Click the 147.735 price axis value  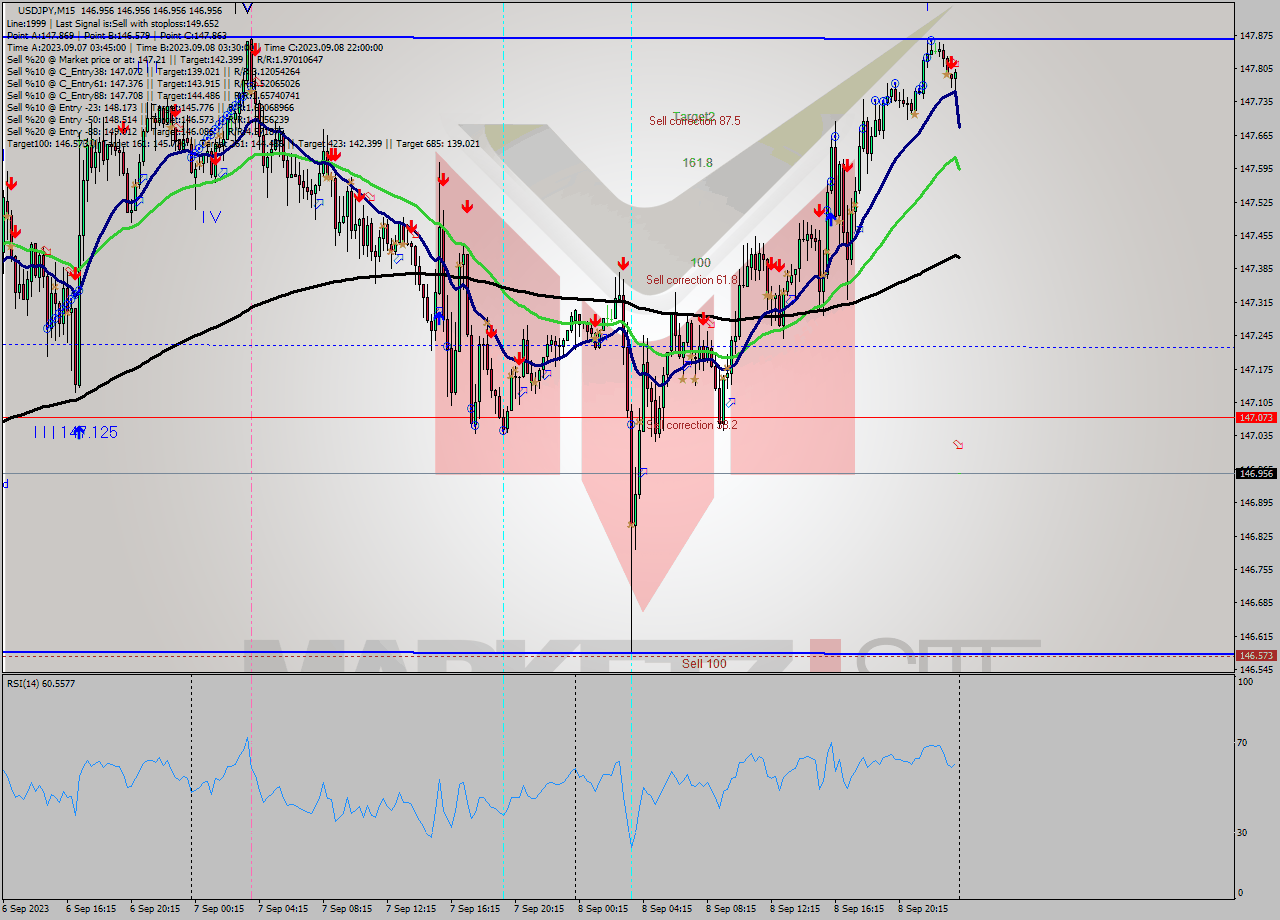(1256, 102)
